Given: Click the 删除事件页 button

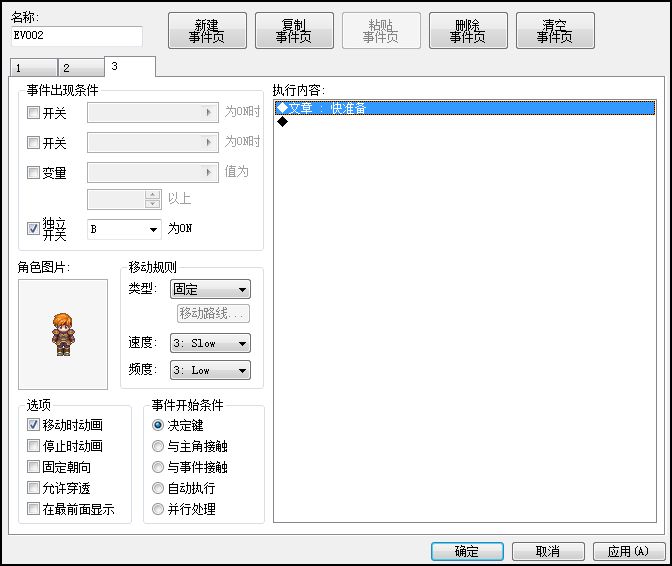Looking at the screenshot, I should point(468,30).
